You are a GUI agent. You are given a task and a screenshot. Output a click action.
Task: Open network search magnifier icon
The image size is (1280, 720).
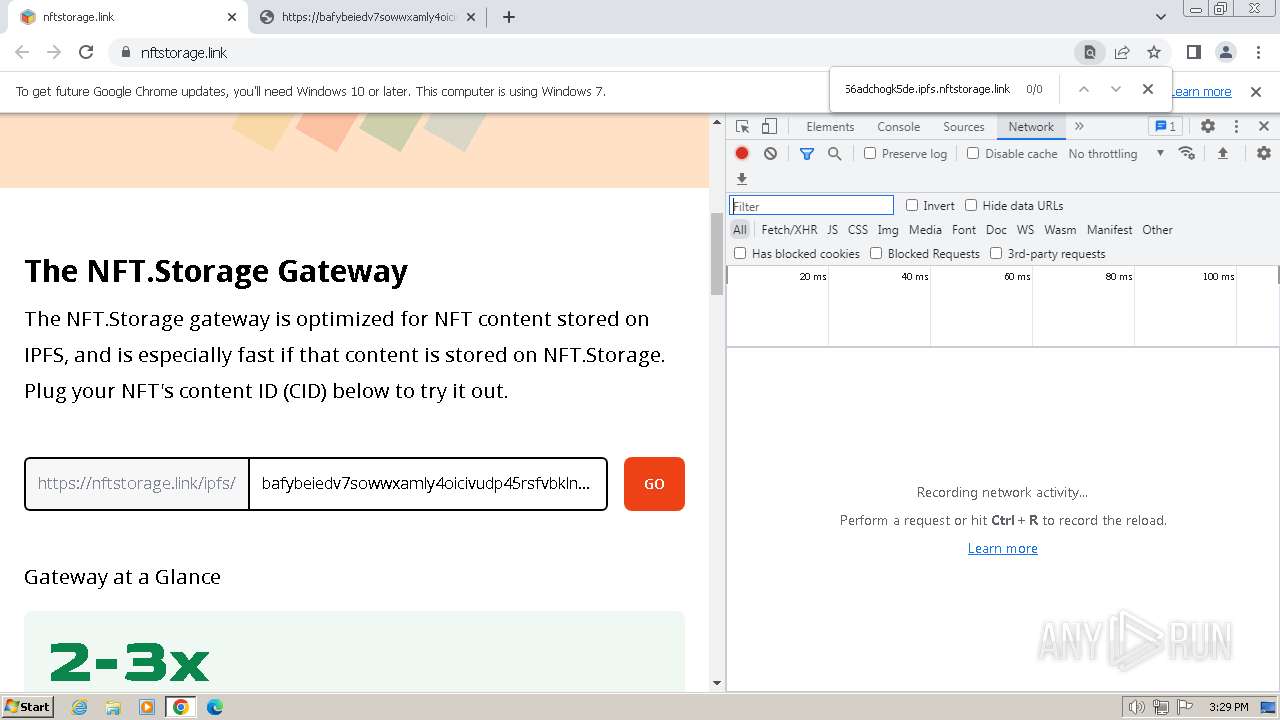point(834,153)
